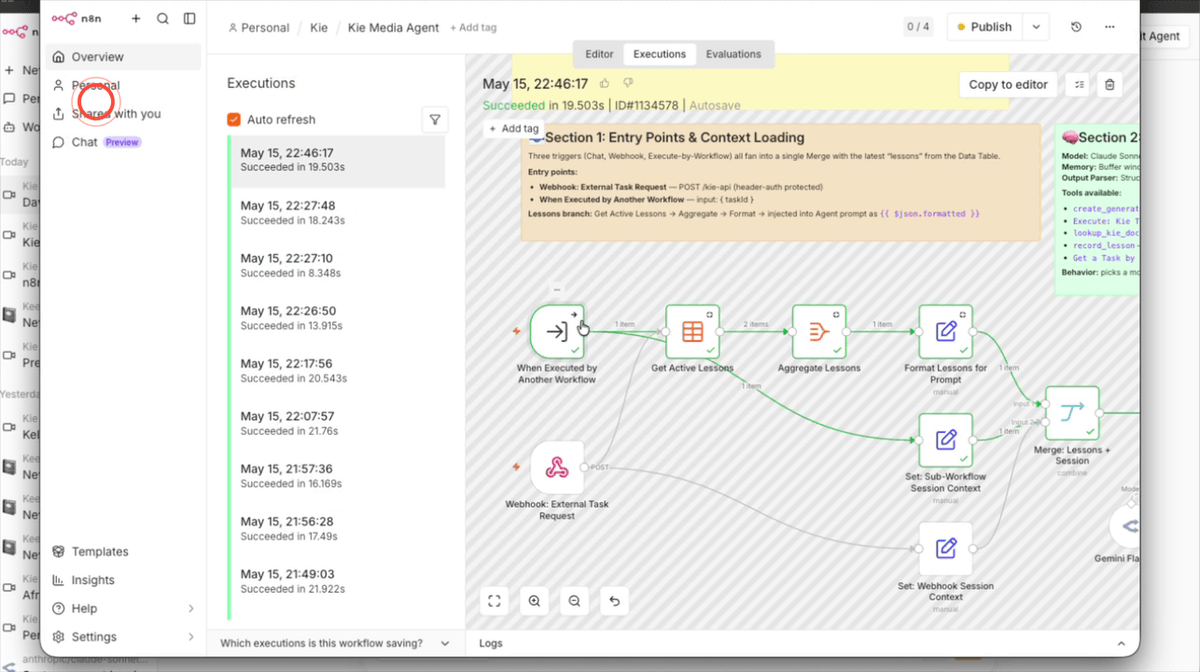1200x672 pixels.
Task: Select the Merge: Lessons + Session node
Action: pos(1072,413)
